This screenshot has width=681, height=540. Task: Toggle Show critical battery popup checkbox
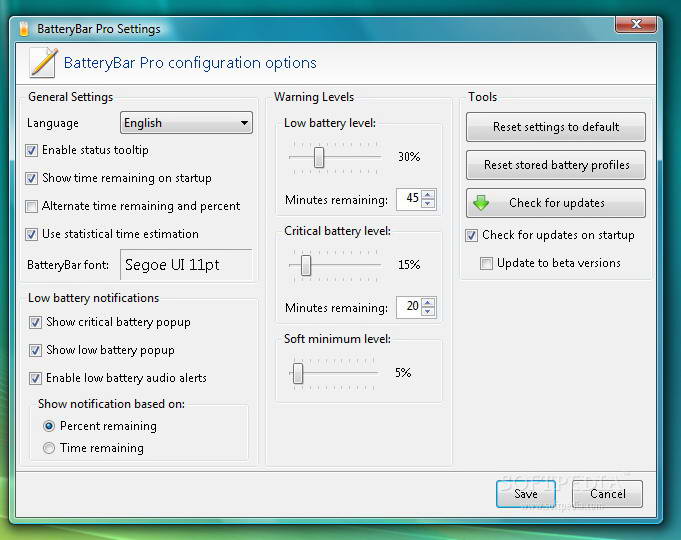tap(35, 322)
